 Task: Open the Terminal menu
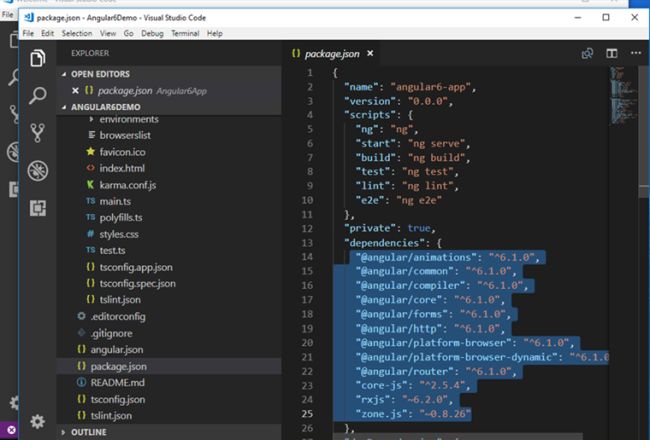(x=185, y=33)
